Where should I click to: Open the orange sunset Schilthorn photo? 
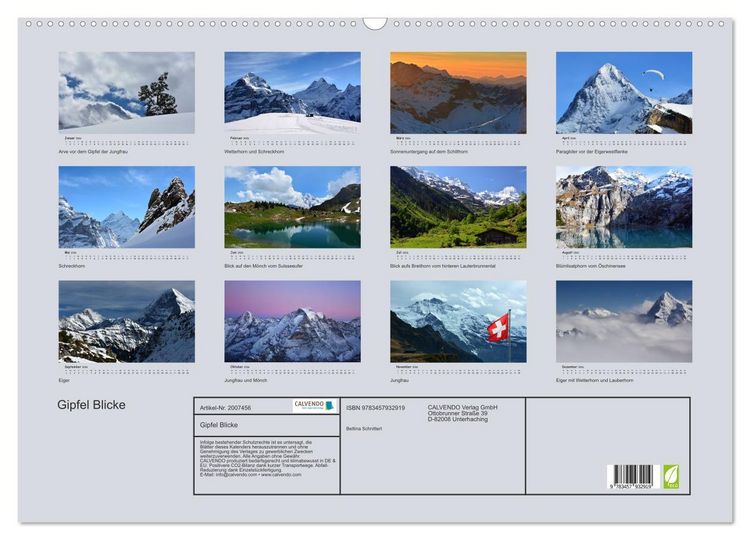point(458,93)
